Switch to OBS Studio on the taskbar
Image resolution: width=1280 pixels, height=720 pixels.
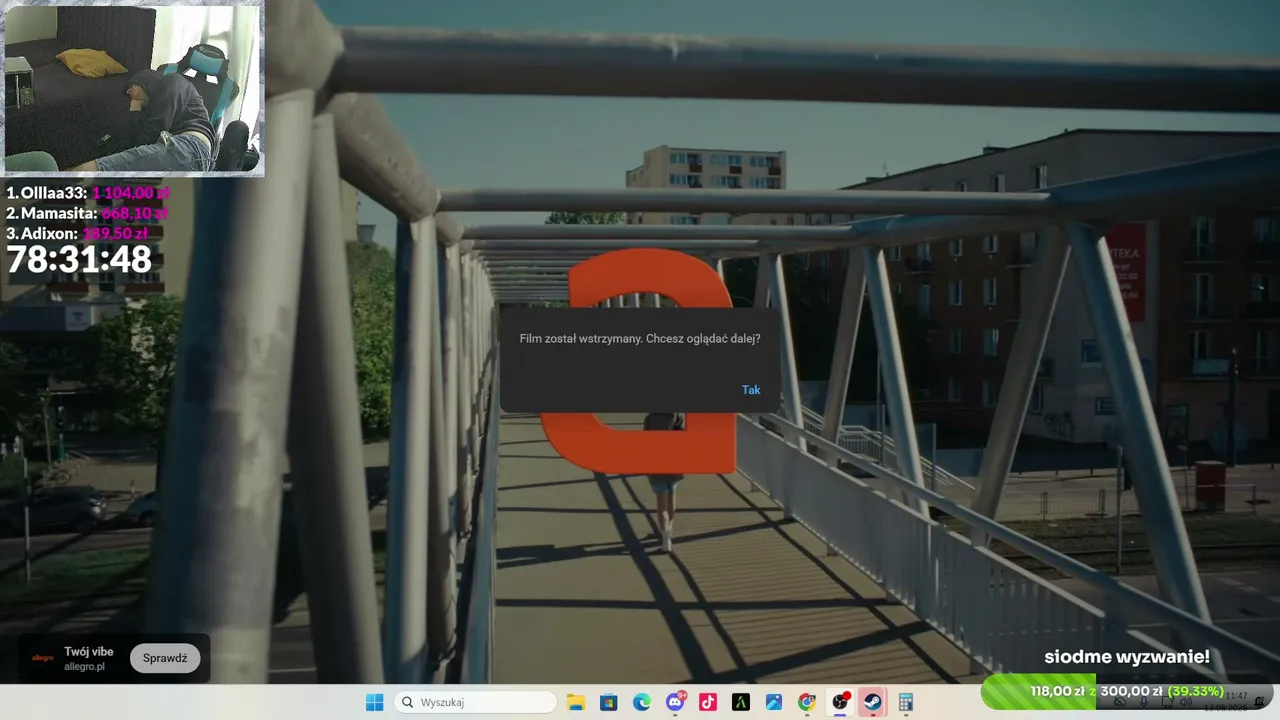(840, 702)
